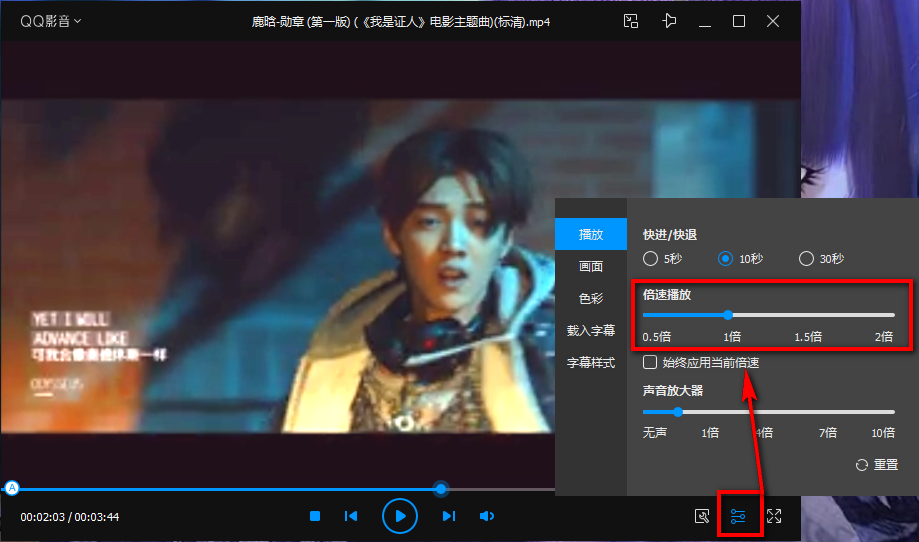Pin the player window on top
This screenshot has height=542, width=919.
669,21
